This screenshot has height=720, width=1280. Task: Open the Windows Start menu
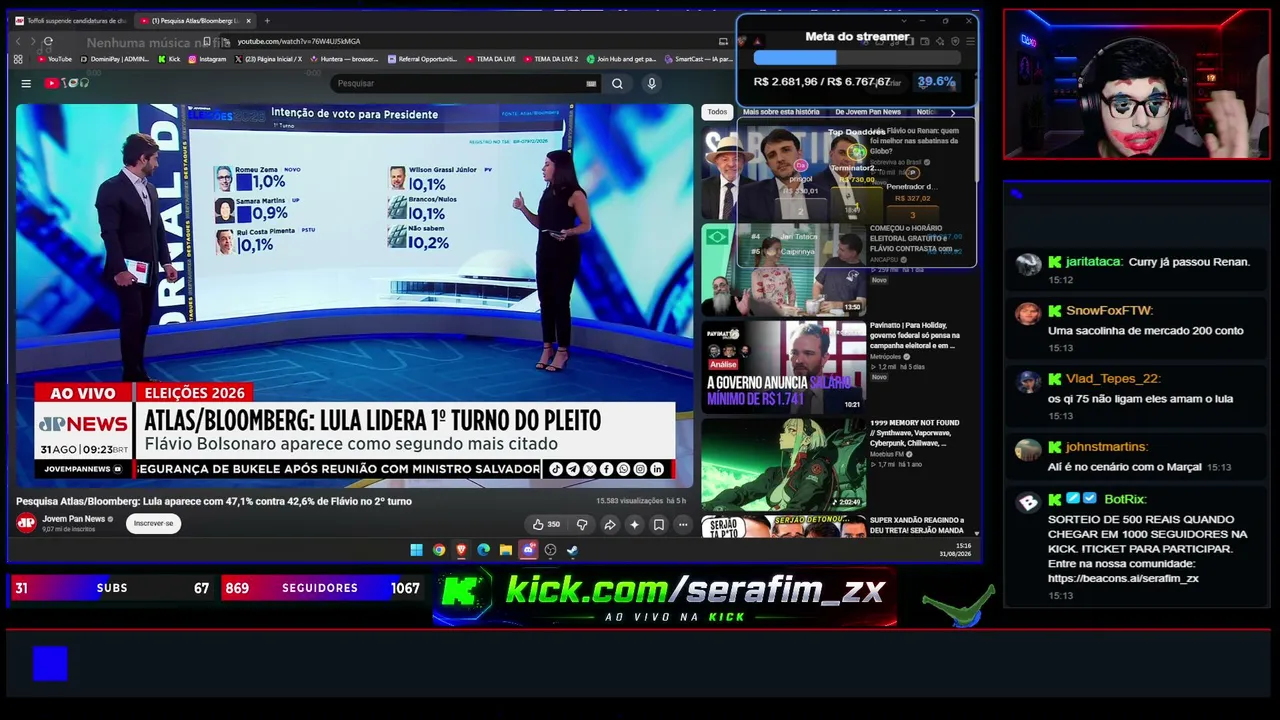pos(416,550)
